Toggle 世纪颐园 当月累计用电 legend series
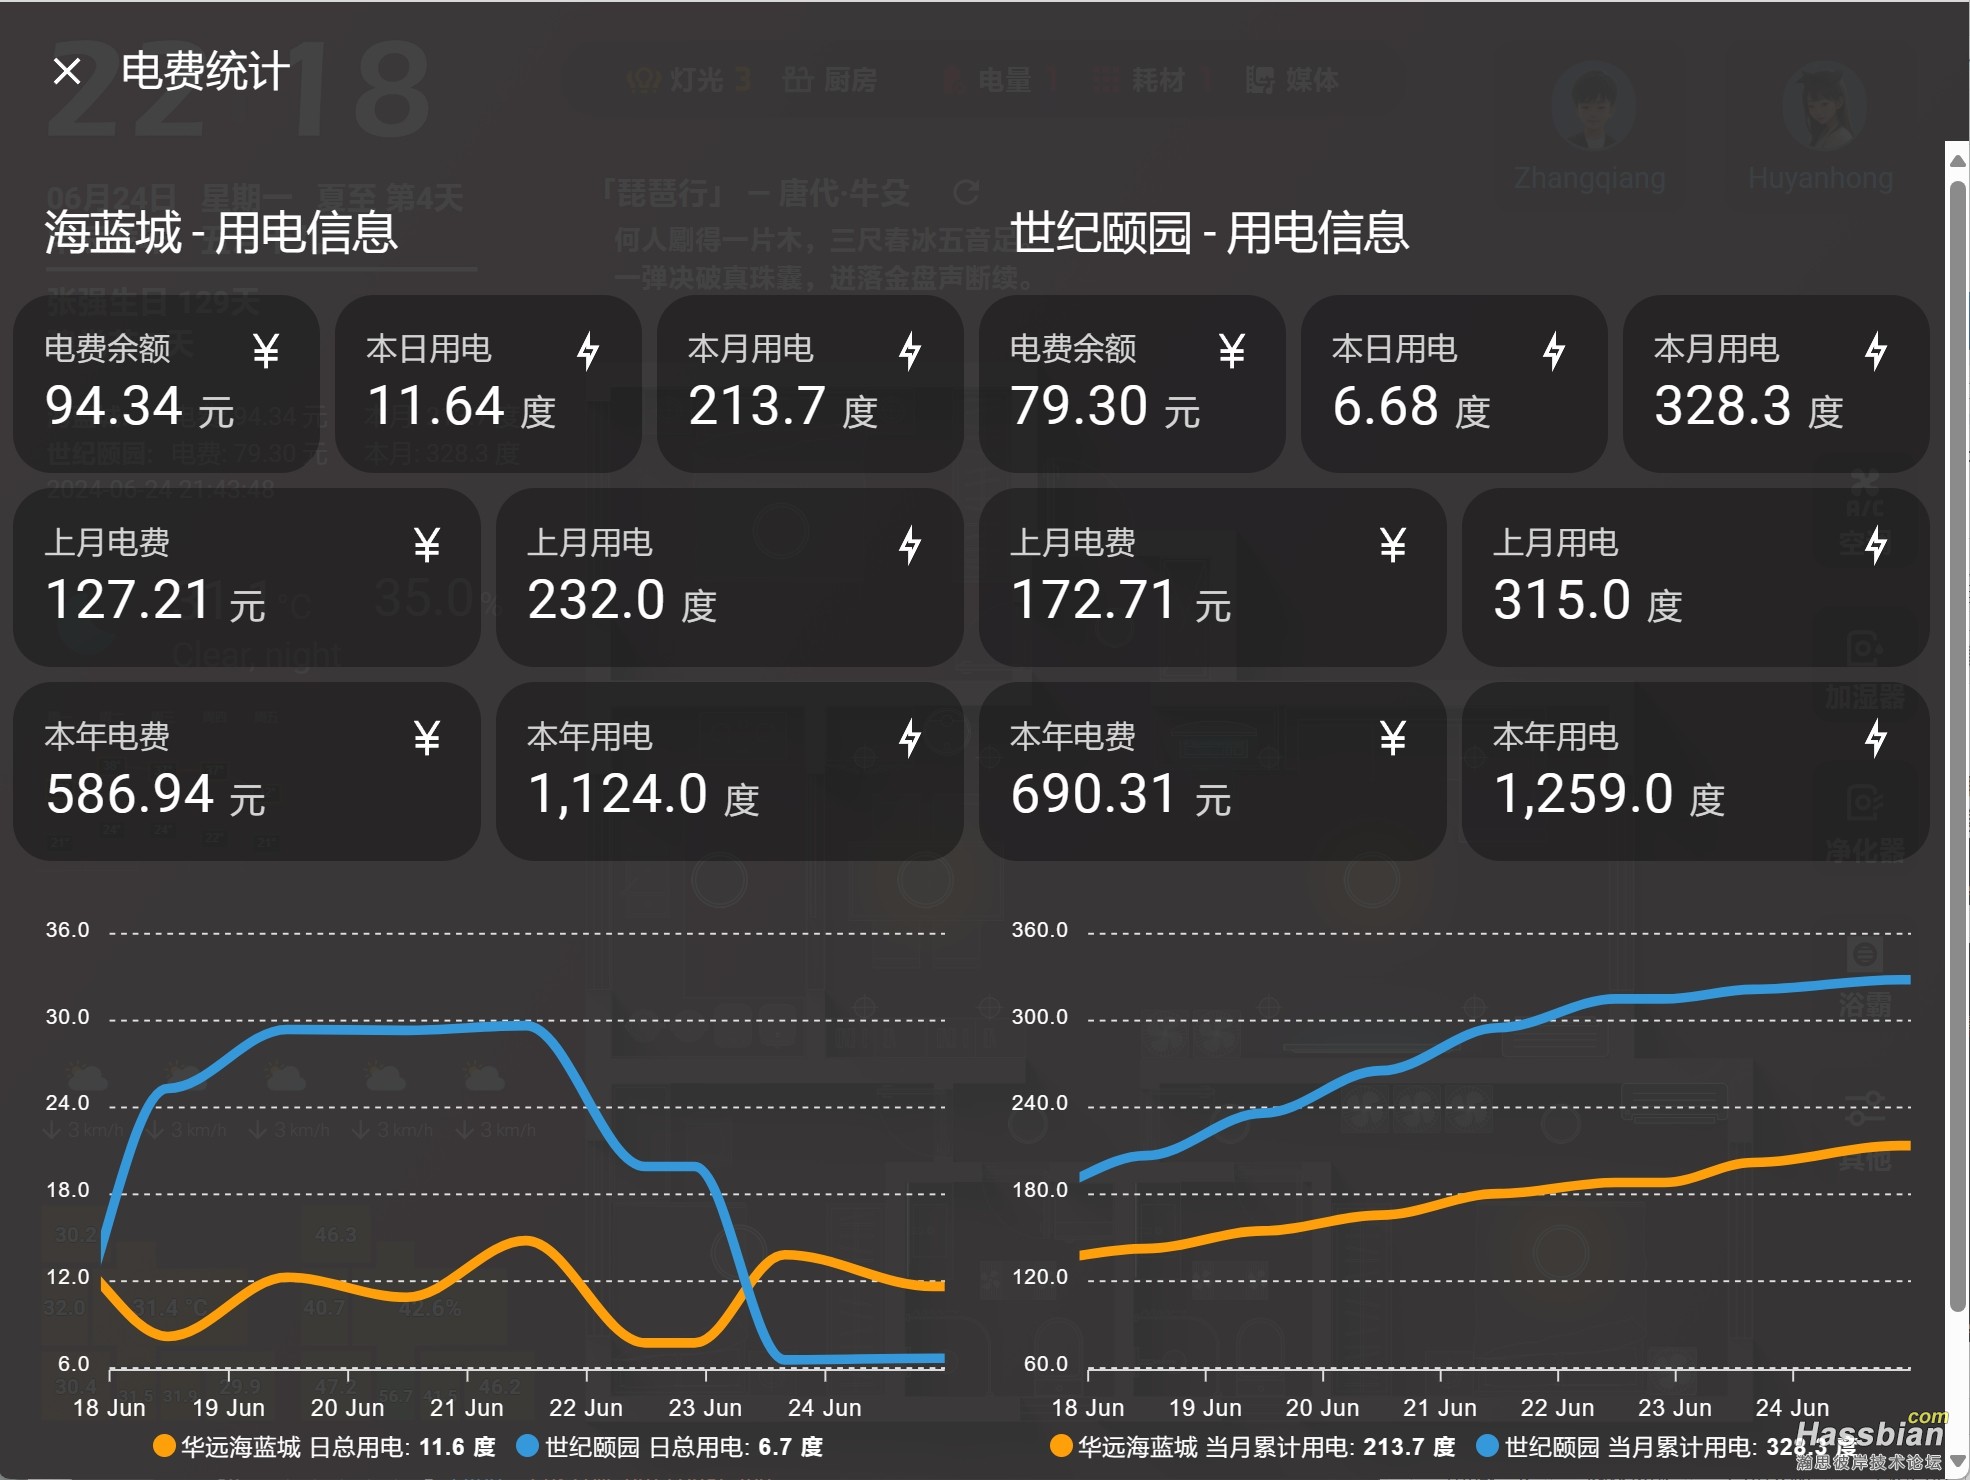The height and width of the screenshot is (1480, 1970). pyautogui.click(x=1665, y=1447)
